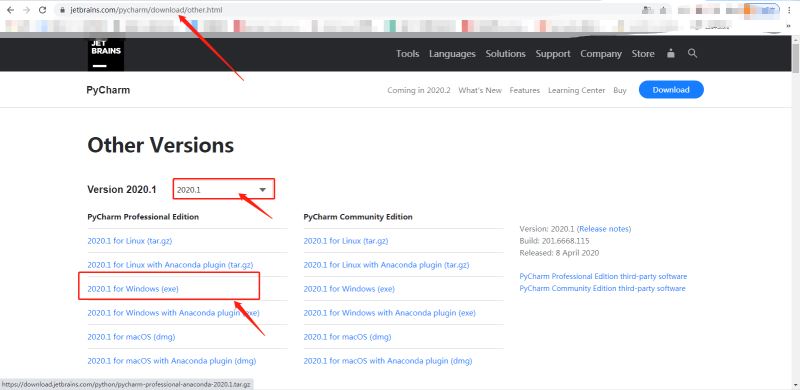Viewport: 800px width, 390px height.
Task: Download Community 2020.1 macOS with Anaconda plugin
Action: coord(388,361)
